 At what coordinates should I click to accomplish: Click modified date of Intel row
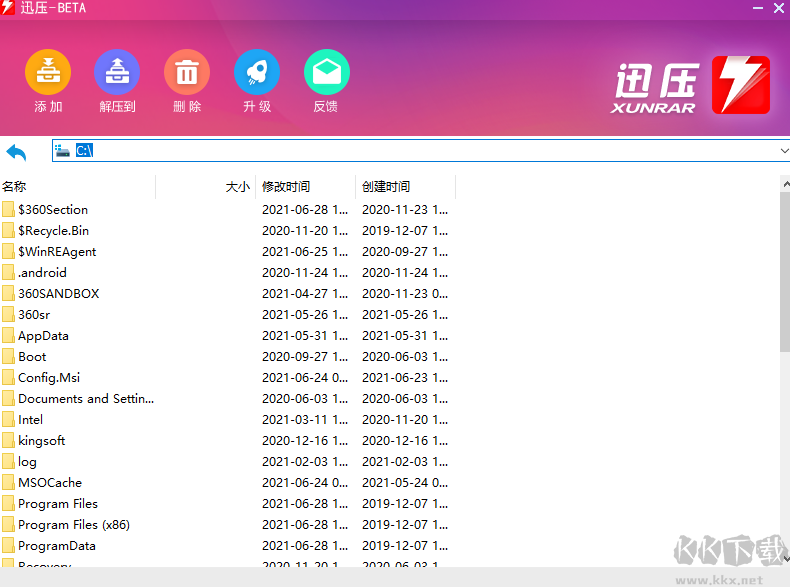[x=305, y=420]
